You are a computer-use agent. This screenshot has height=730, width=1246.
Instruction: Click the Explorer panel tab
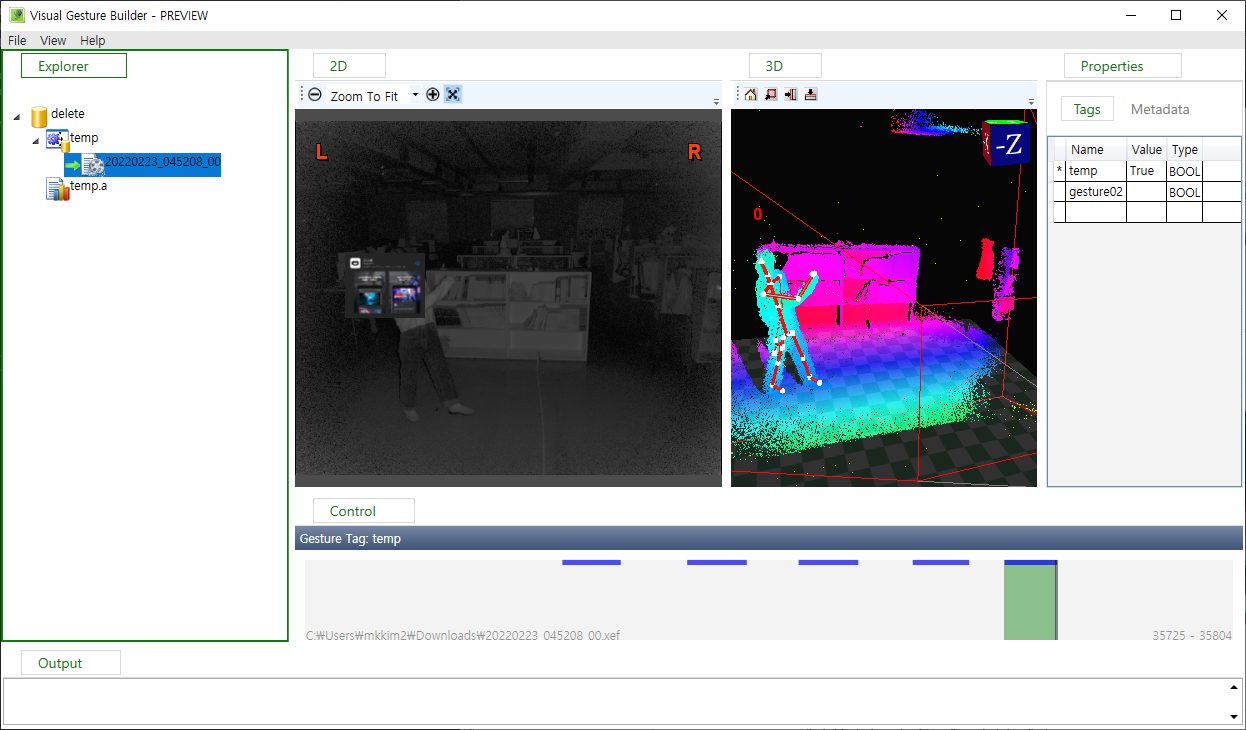(74, 66)
